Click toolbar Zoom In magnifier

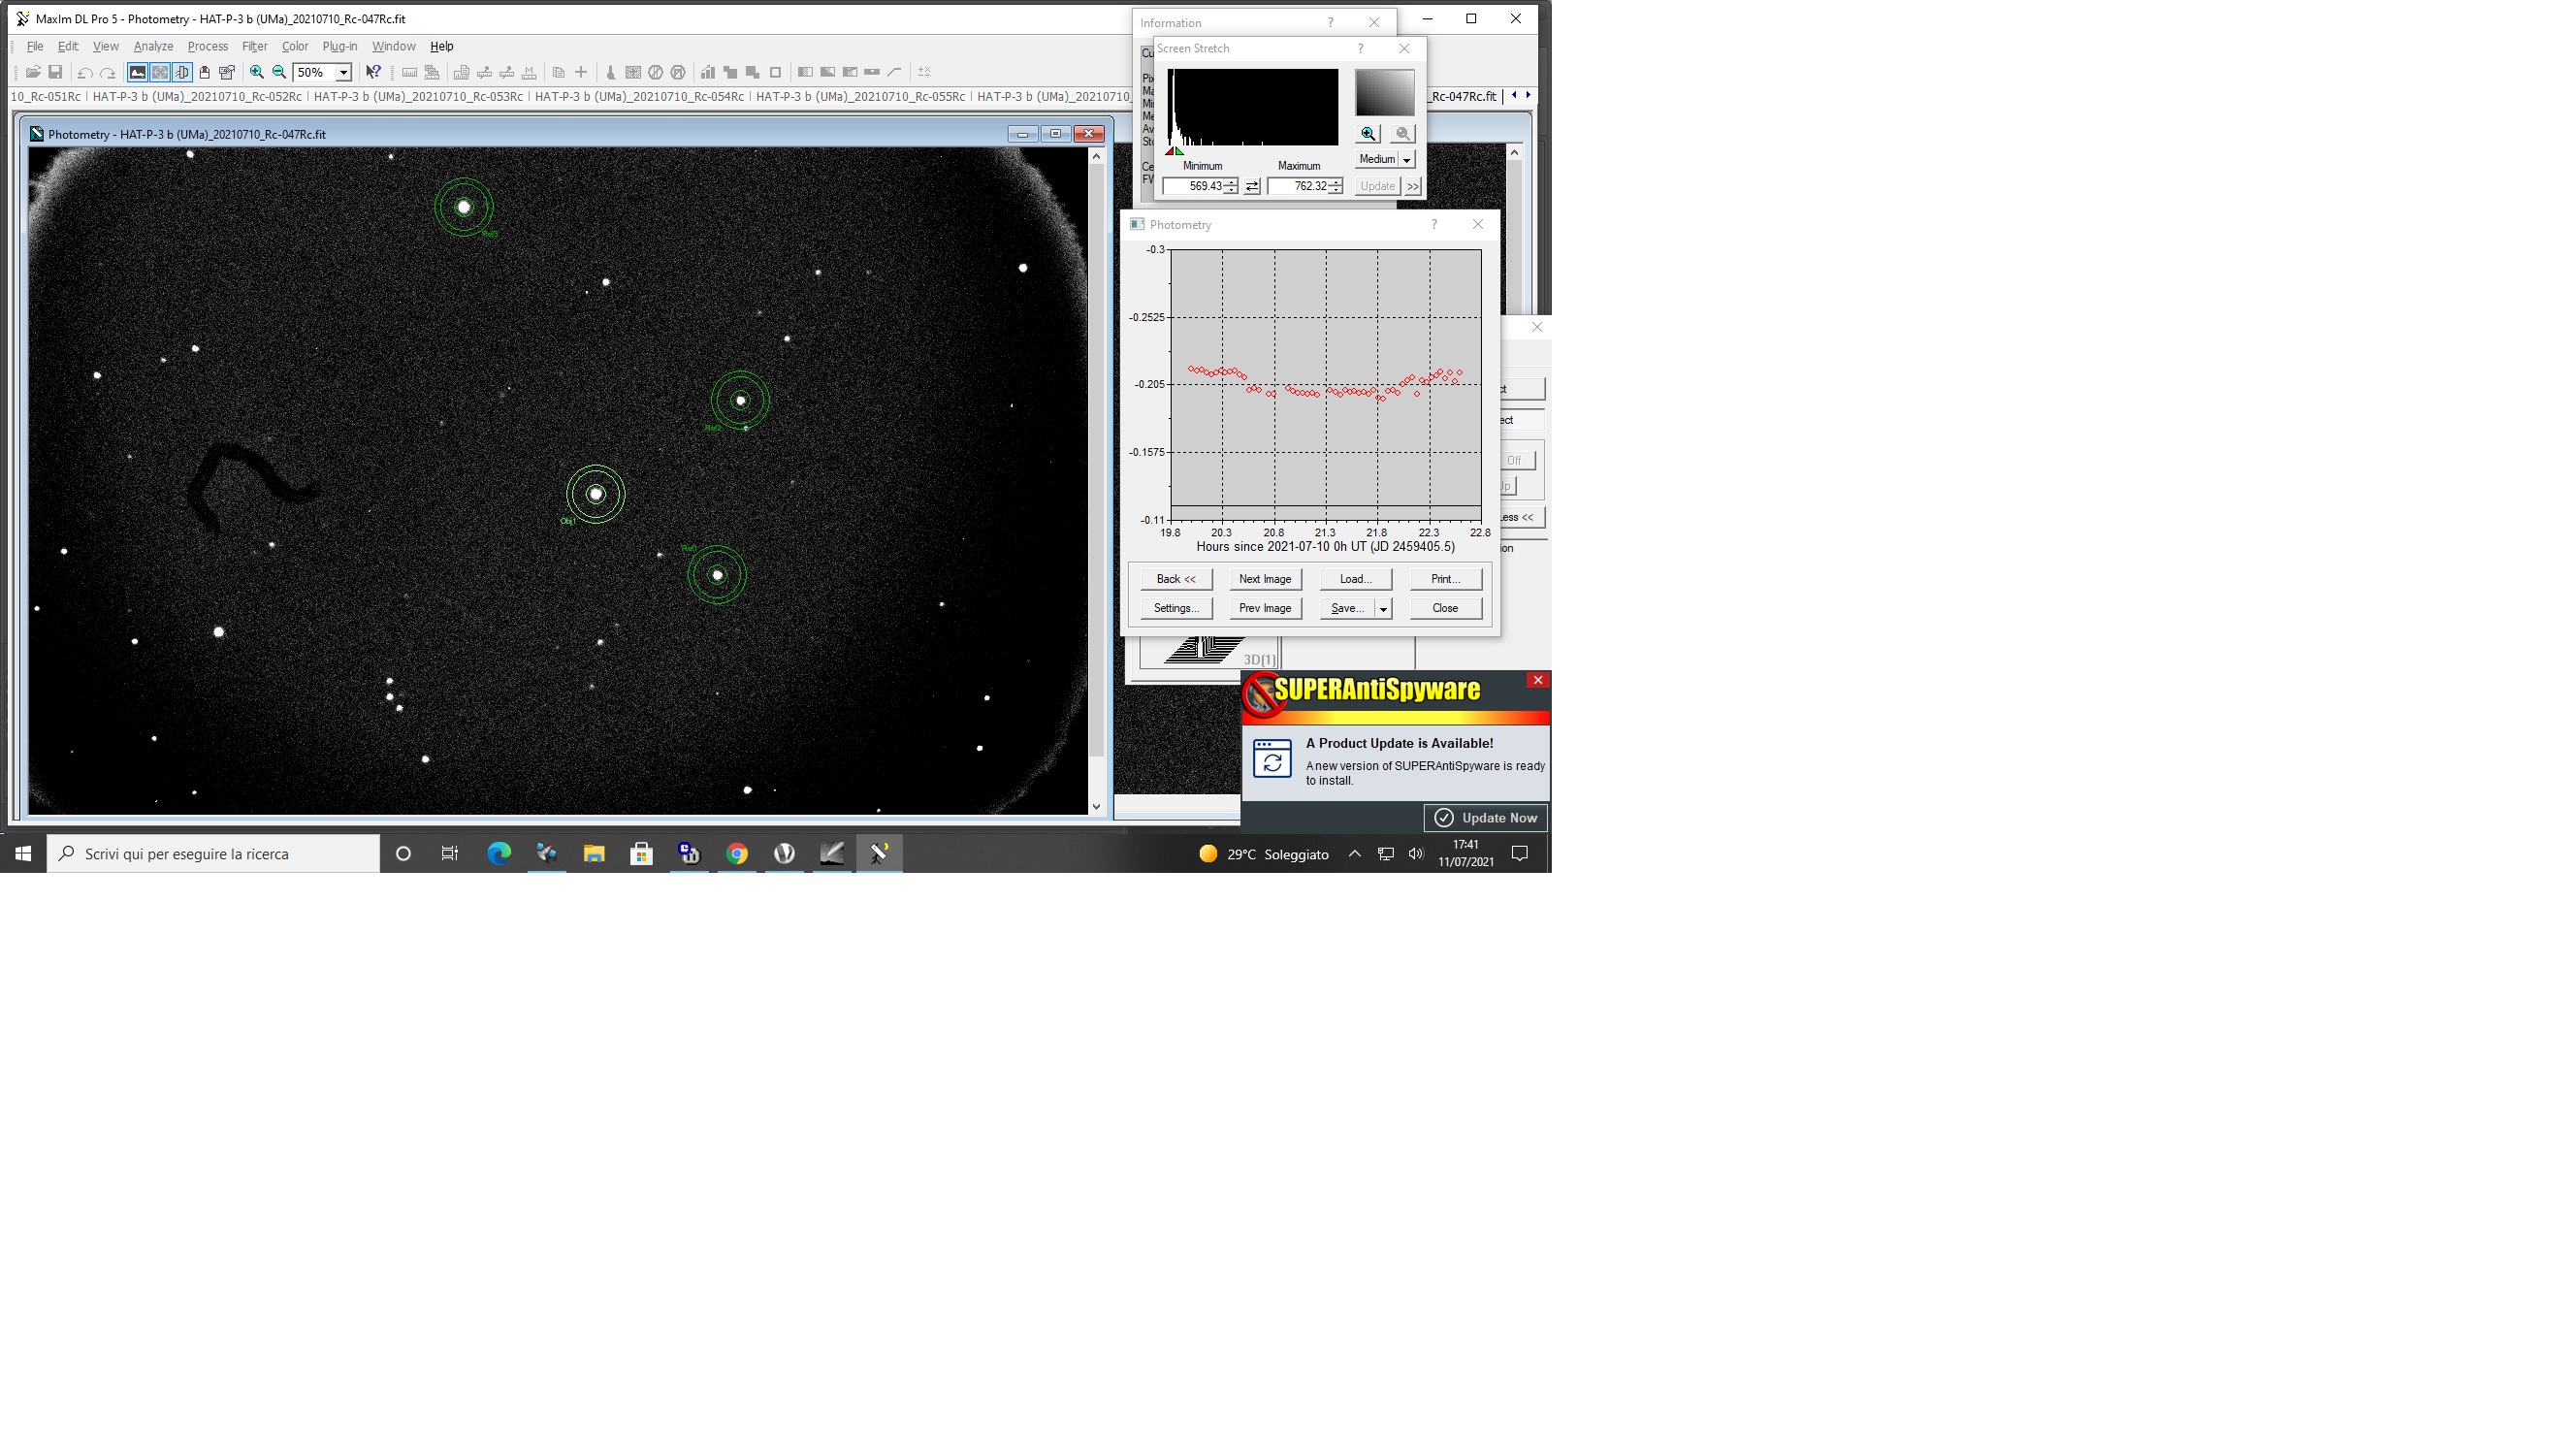point(257,72)
